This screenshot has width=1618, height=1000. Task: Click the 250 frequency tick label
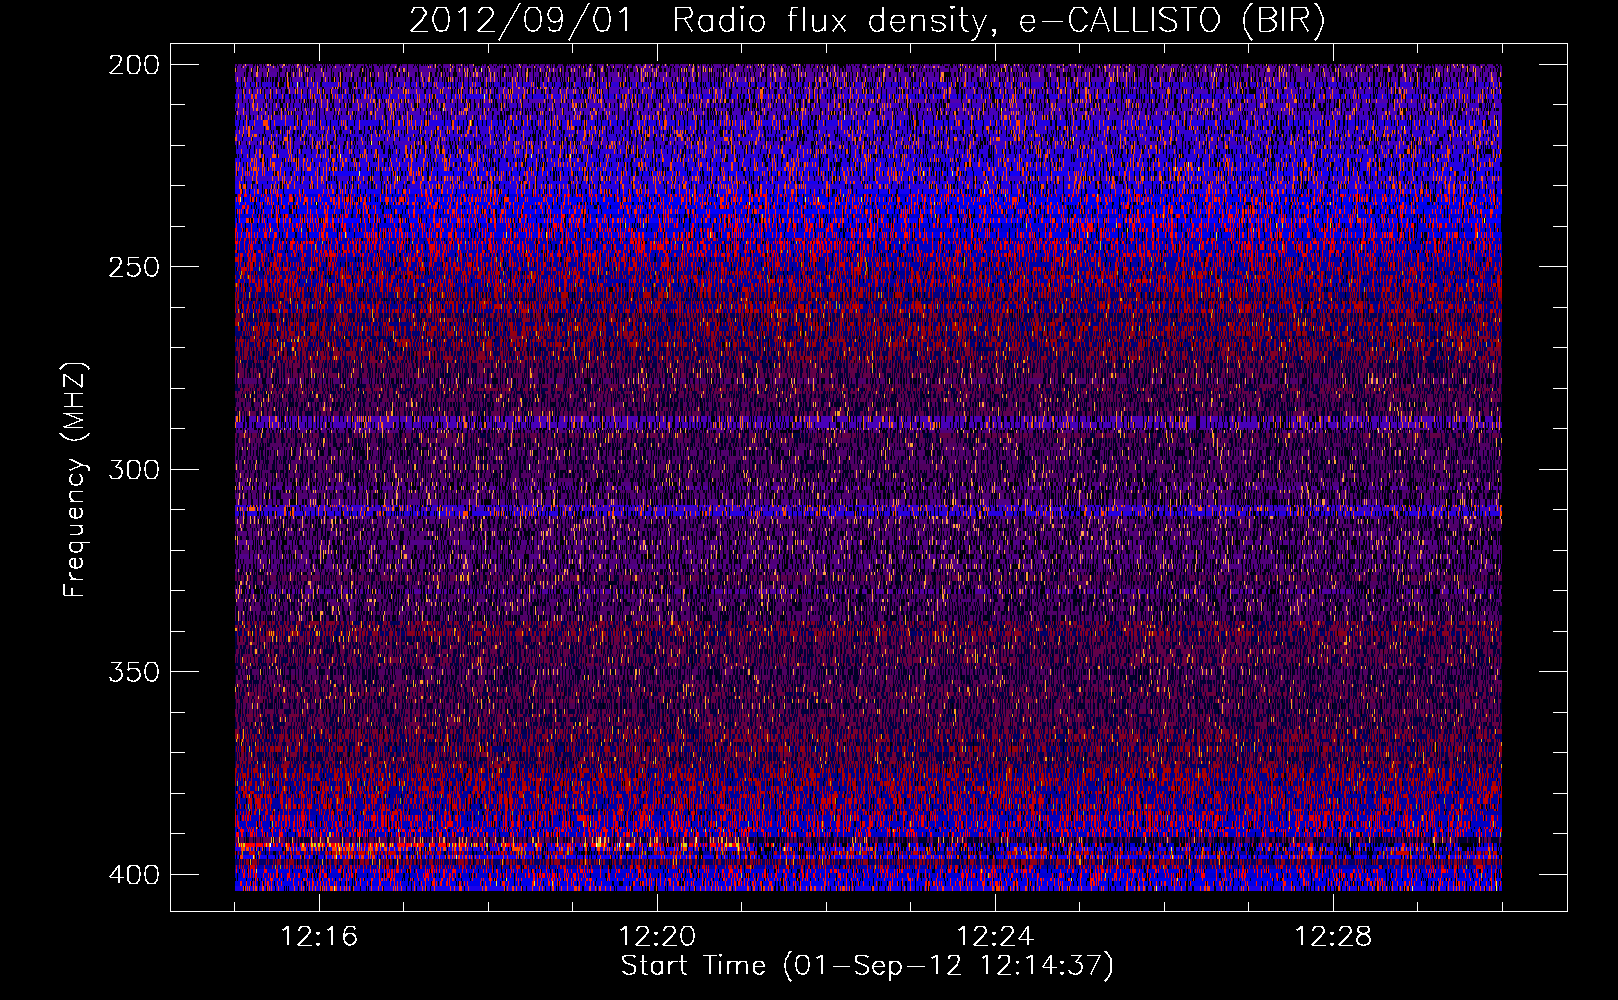coord(133,267)
